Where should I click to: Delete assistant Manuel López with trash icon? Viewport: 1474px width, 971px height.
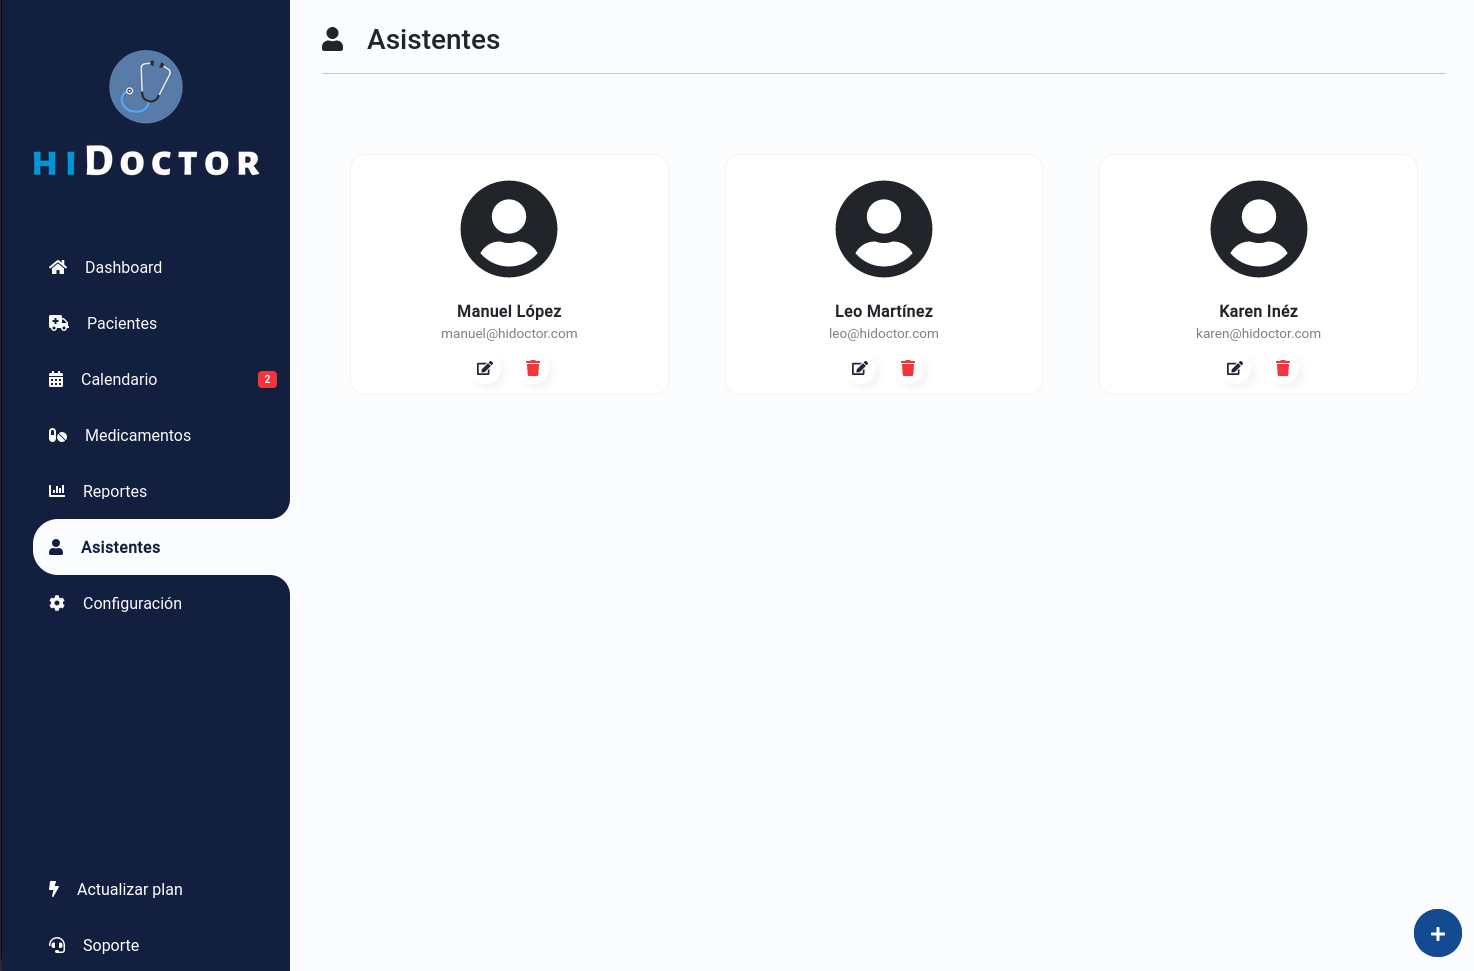pyautogui.click(x=533, y=368)
